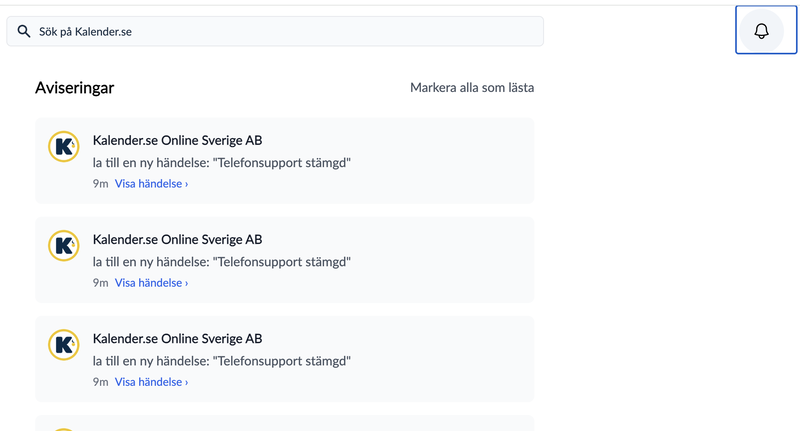800x431 pixels.
Task: Click 9m timestamp in first notification
Action: [x=101, y=184]
